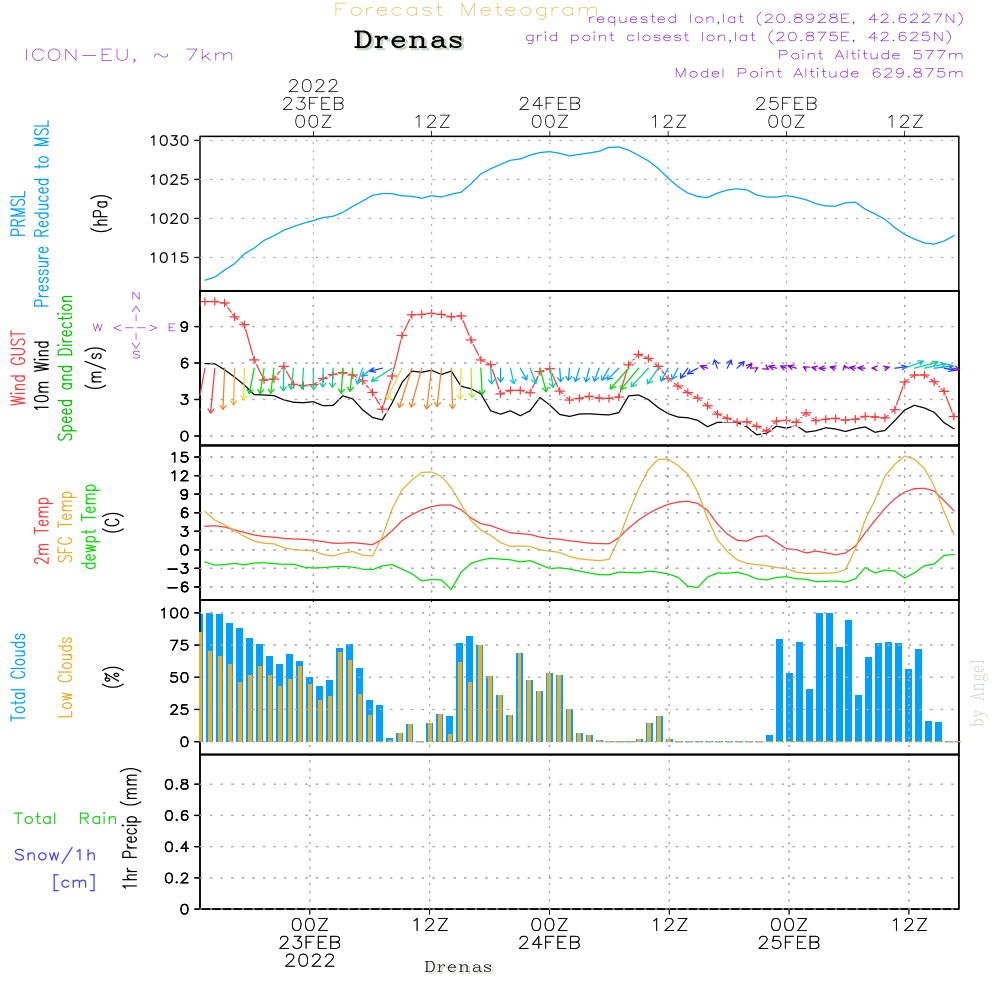This screenshot has height=1000, width=1000.
Task: Select the blue 'Snow/1h' legend label
Action: (55, 855)
